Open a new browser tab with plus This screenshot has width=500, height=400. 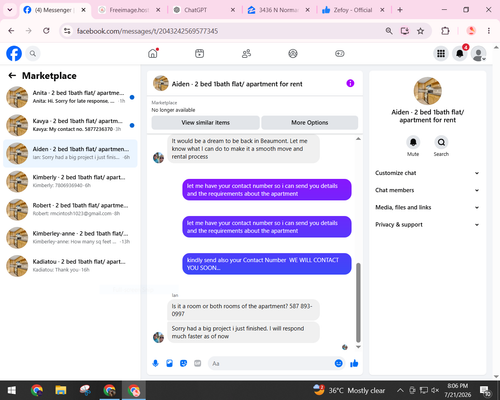[400, 10]
